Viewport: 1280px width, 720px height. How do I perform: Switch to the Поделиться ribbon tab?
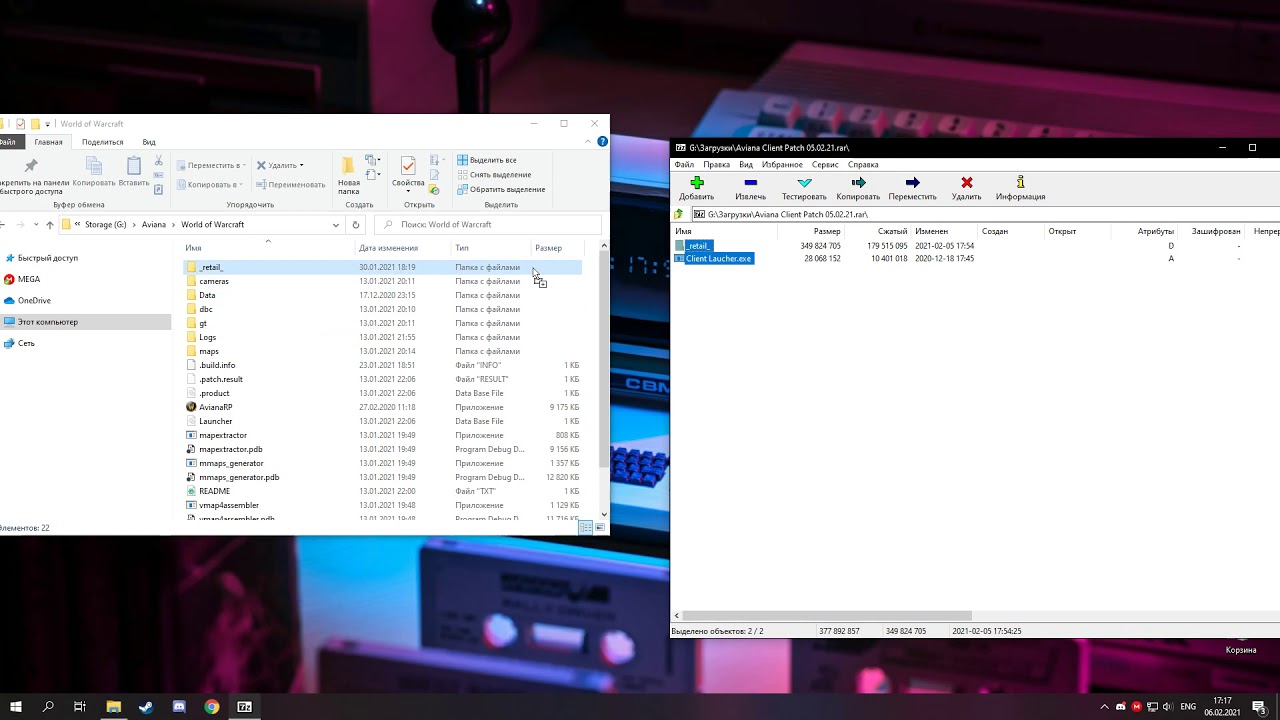[x=102, y=142]
